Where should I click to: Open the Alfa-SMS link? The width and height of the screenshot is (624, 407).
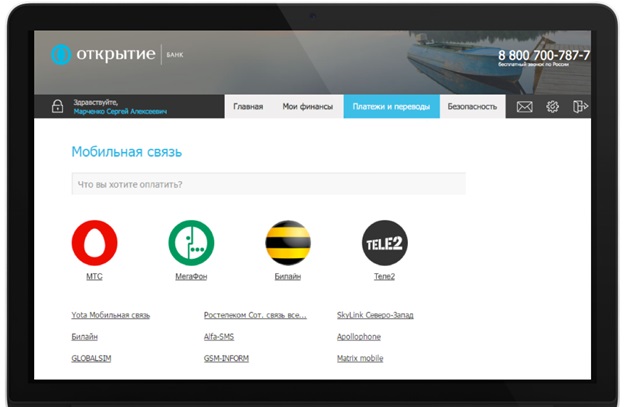coord(219,337)
